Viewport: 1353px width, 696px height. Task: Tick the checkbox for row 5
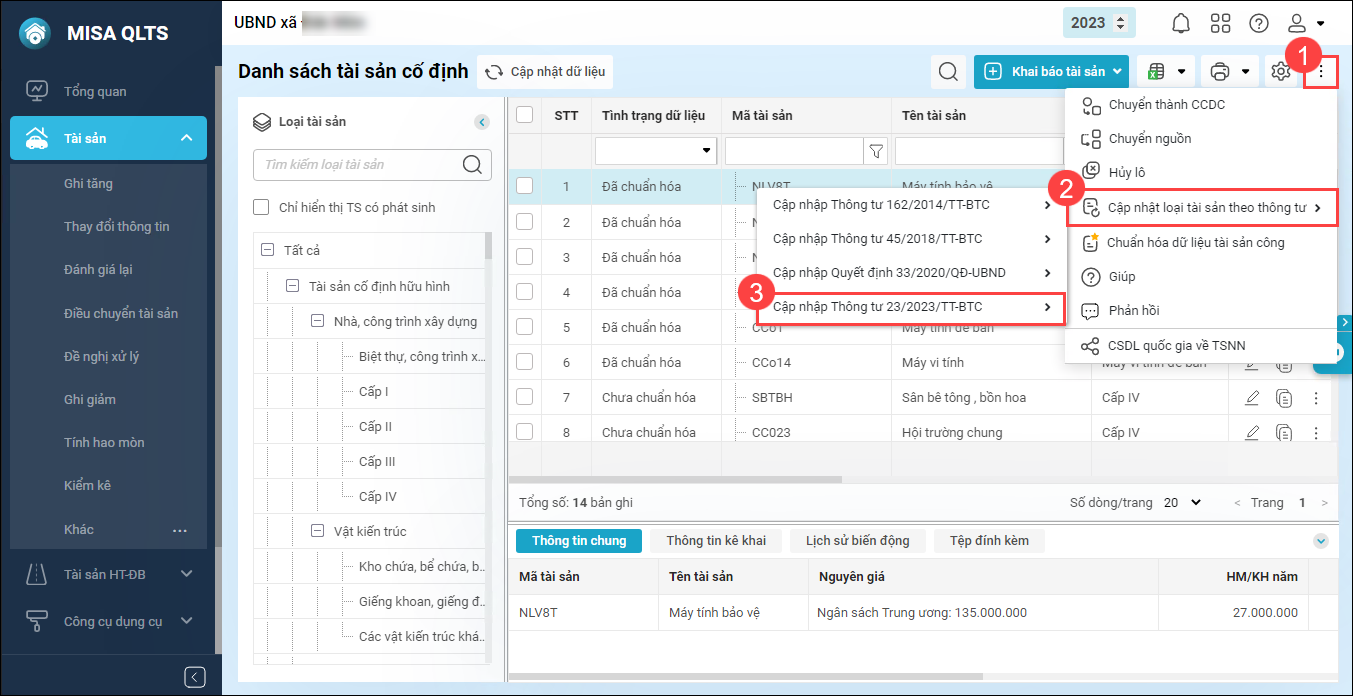click(524, 327)
